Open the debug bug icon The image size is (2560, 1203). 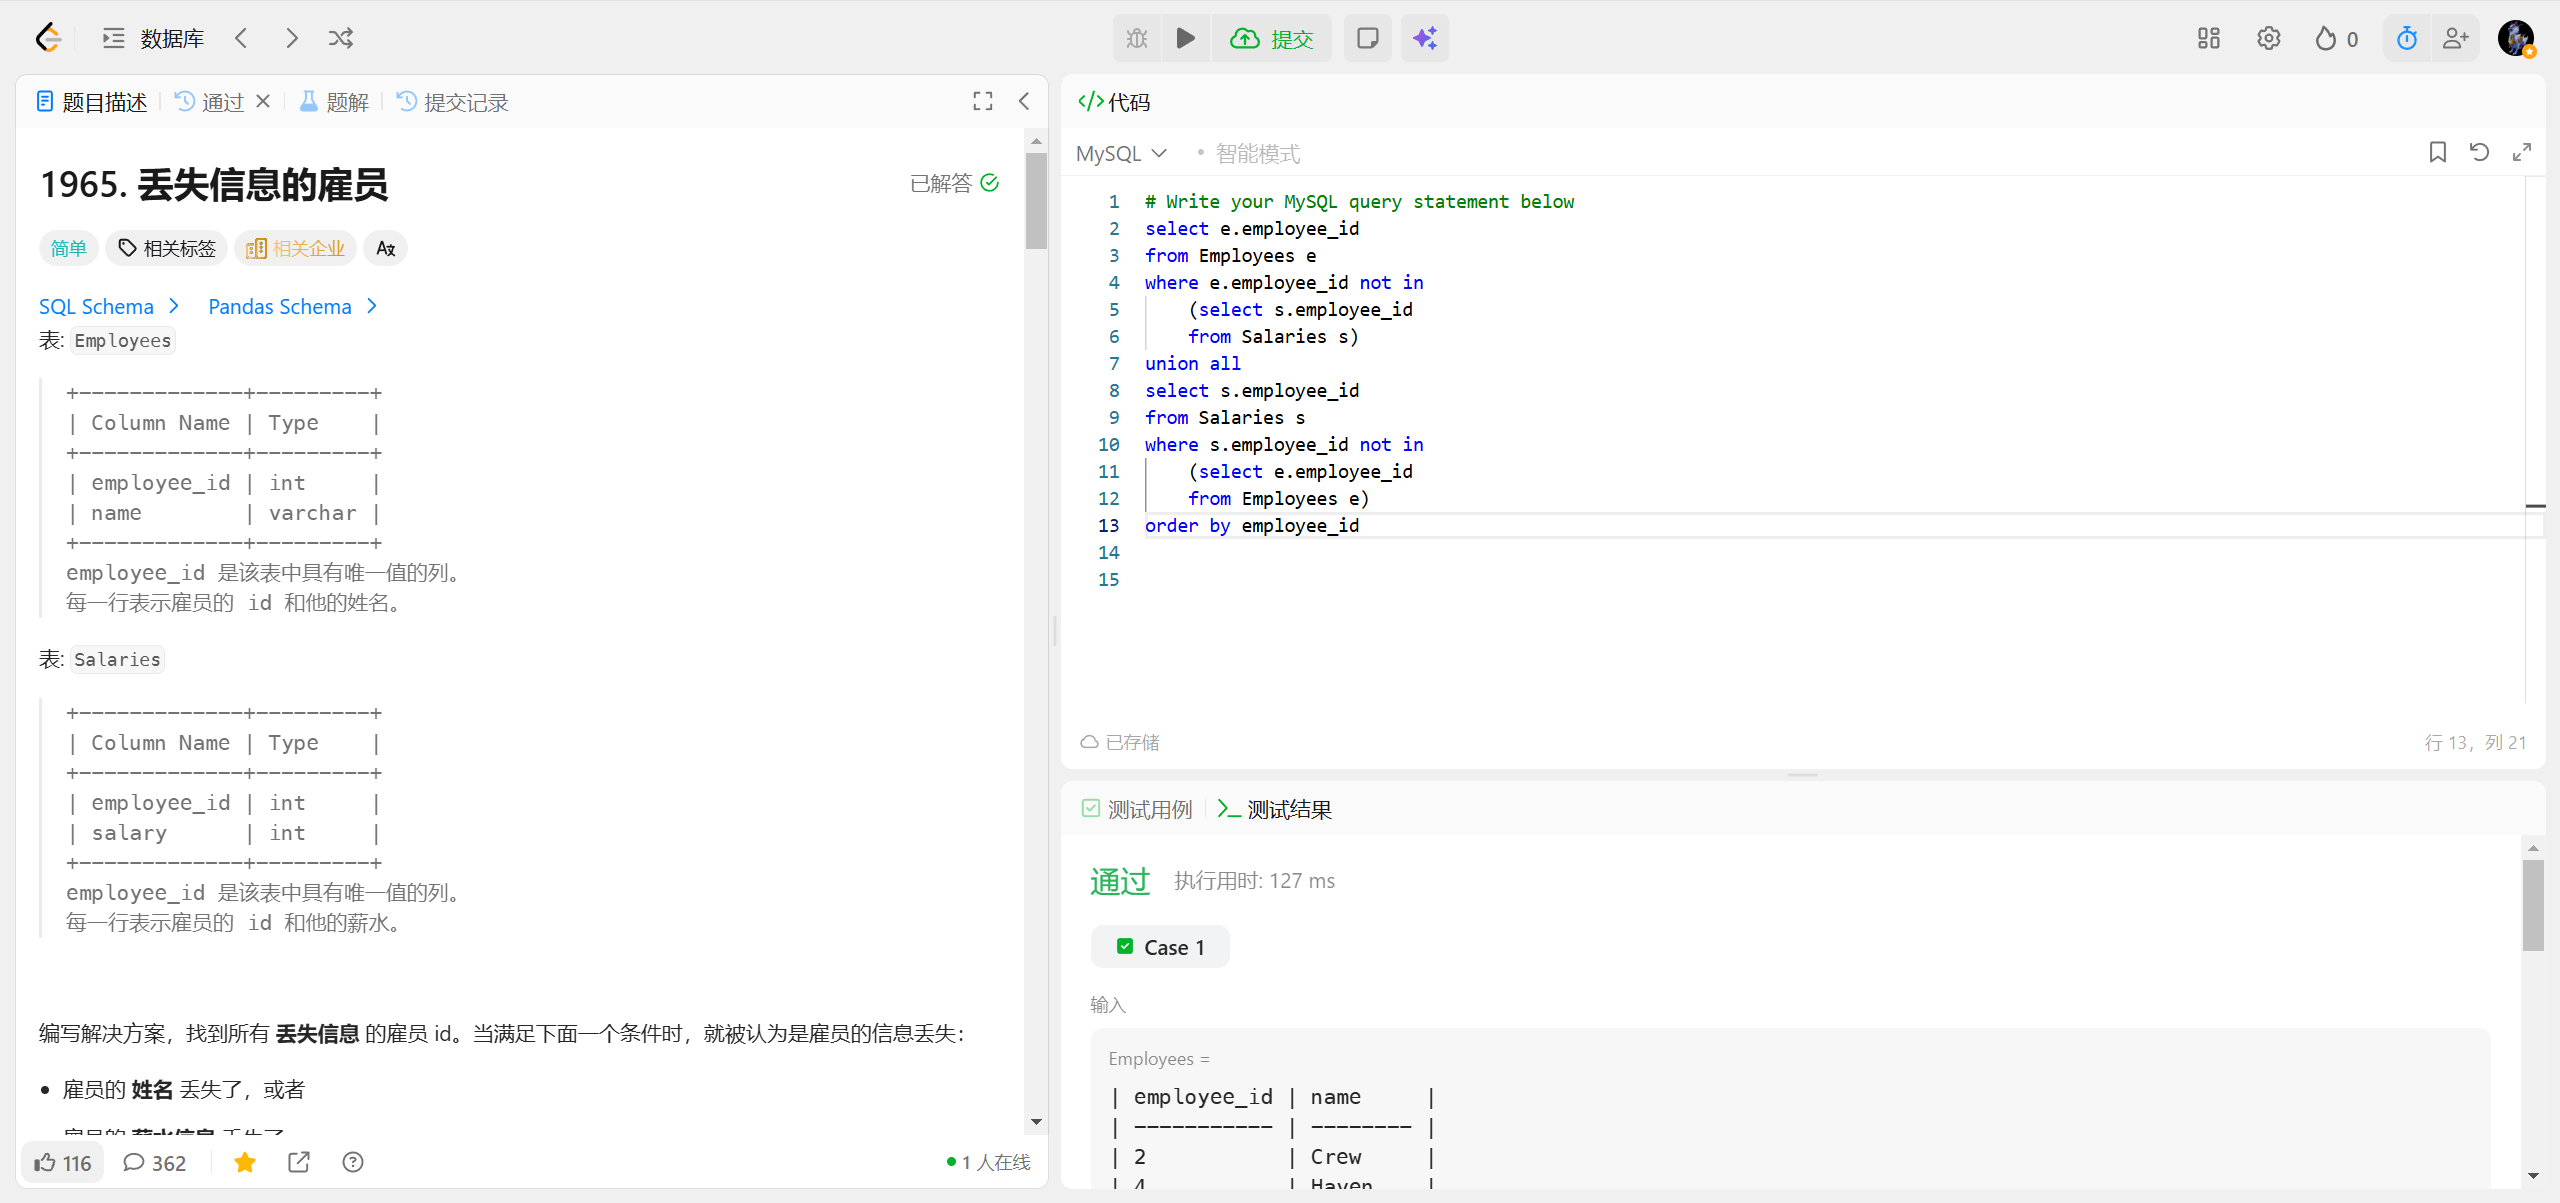point(1137,38)
